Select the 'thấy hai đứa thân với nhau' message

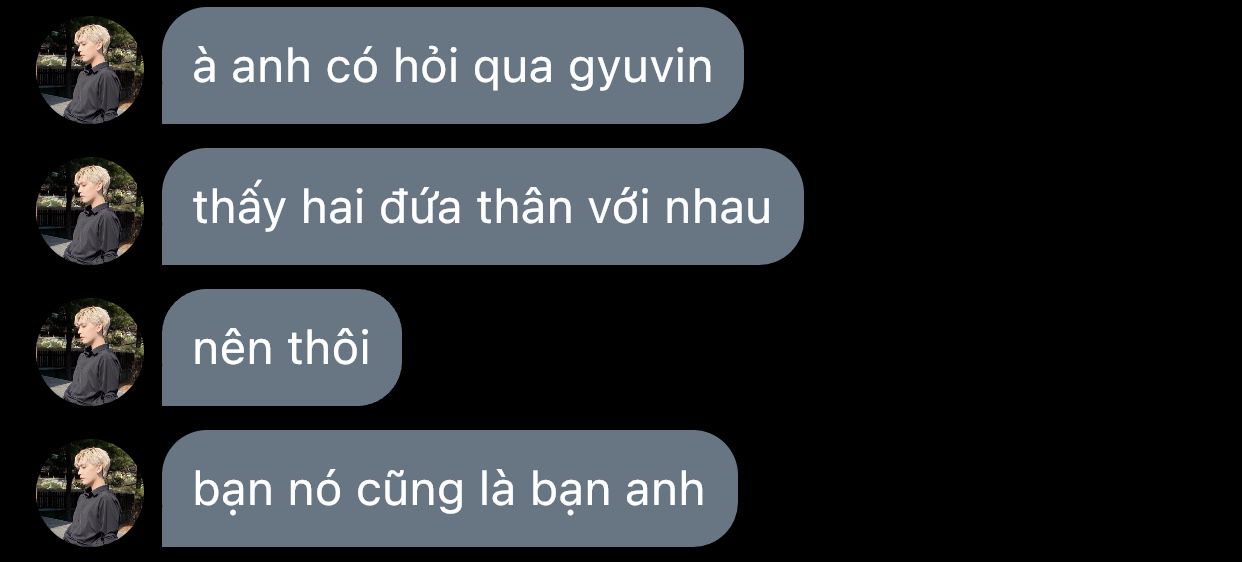(x=483, y=207)
